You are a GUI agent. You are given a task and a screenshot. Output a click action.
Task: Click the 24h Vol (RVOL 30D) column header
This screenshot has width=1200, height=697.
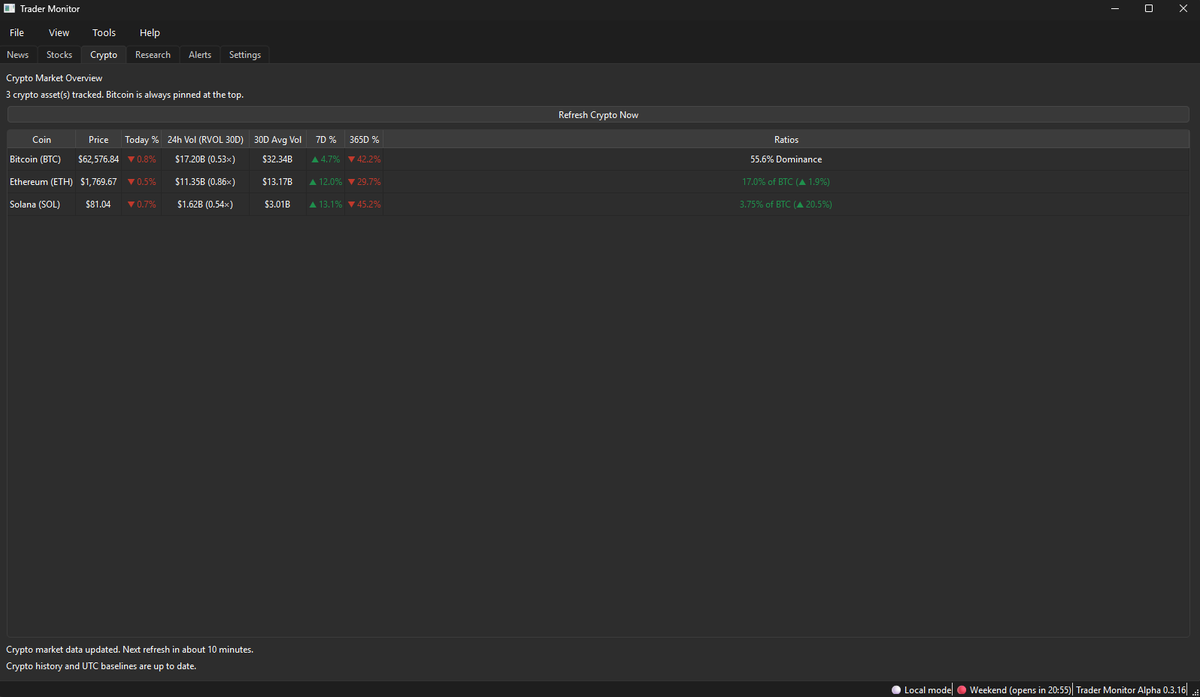click(205, 140)
